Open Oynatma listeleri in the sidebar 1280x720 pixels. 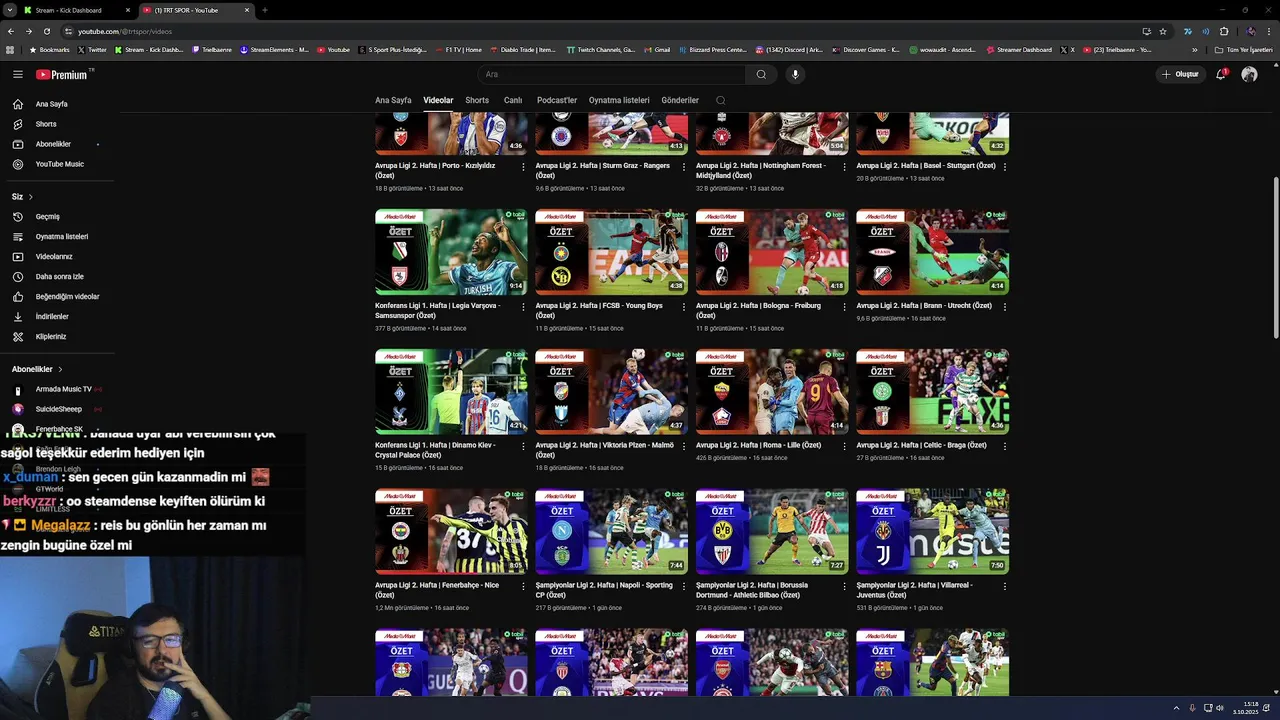point(62,237)
